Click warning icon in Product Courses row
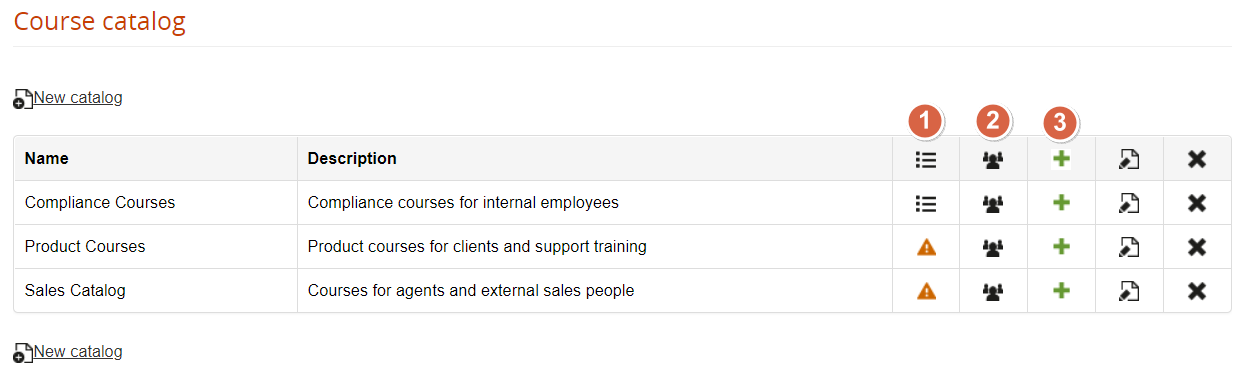The width and height of the screenshot is (1243, 381). 926,247
